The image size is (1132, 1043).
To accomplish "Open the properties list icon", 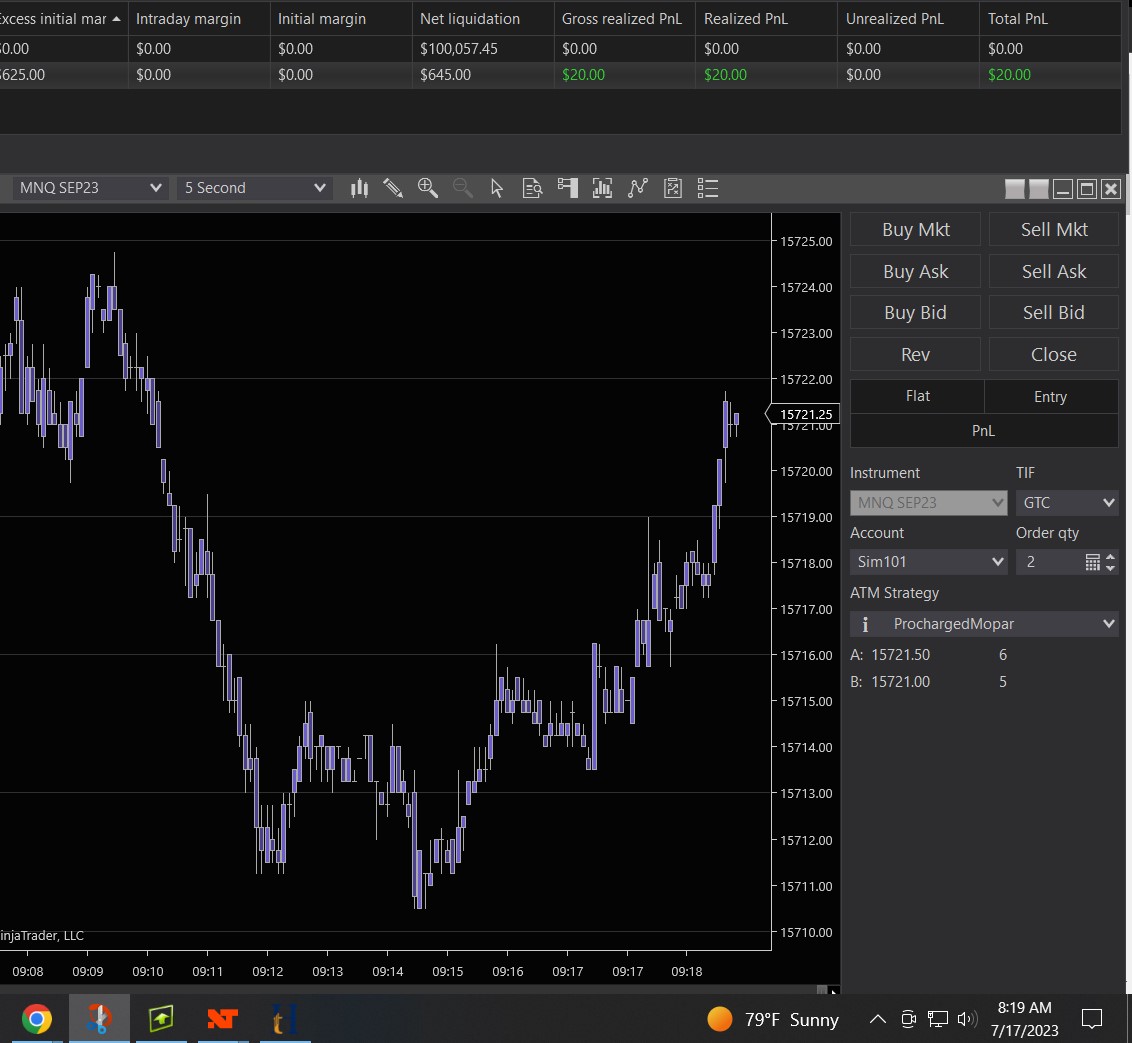I will [x=708, y=188].
